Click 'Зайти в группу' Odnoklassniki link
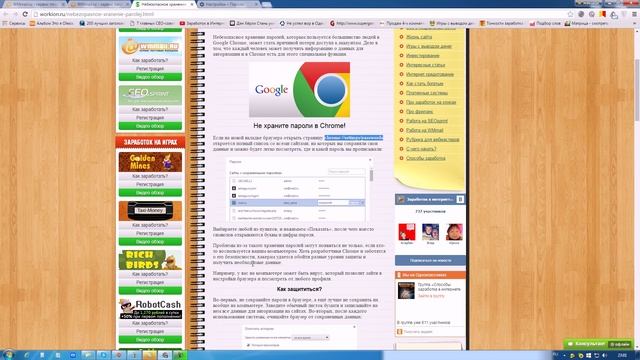 click(x=431, y=296)
